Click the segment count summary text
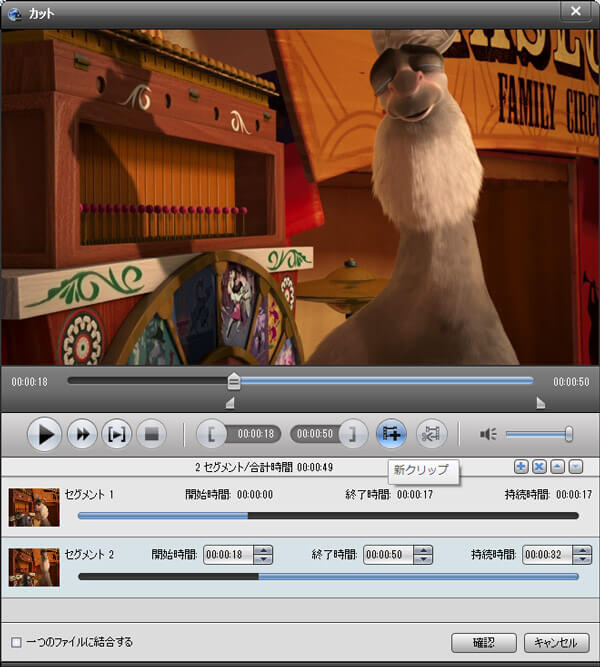Screen dimensions: 600x667 264,467
